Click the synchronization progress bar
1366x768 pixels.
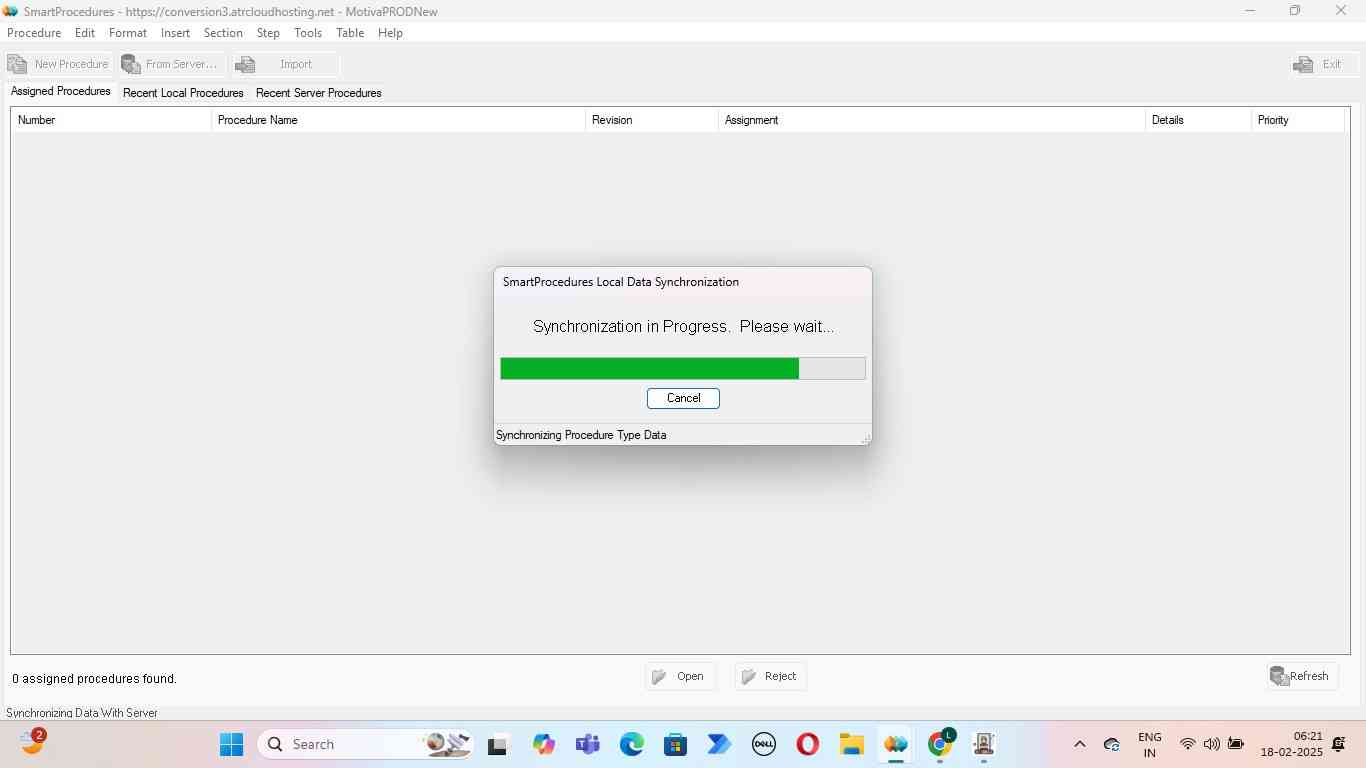[683, 368]
